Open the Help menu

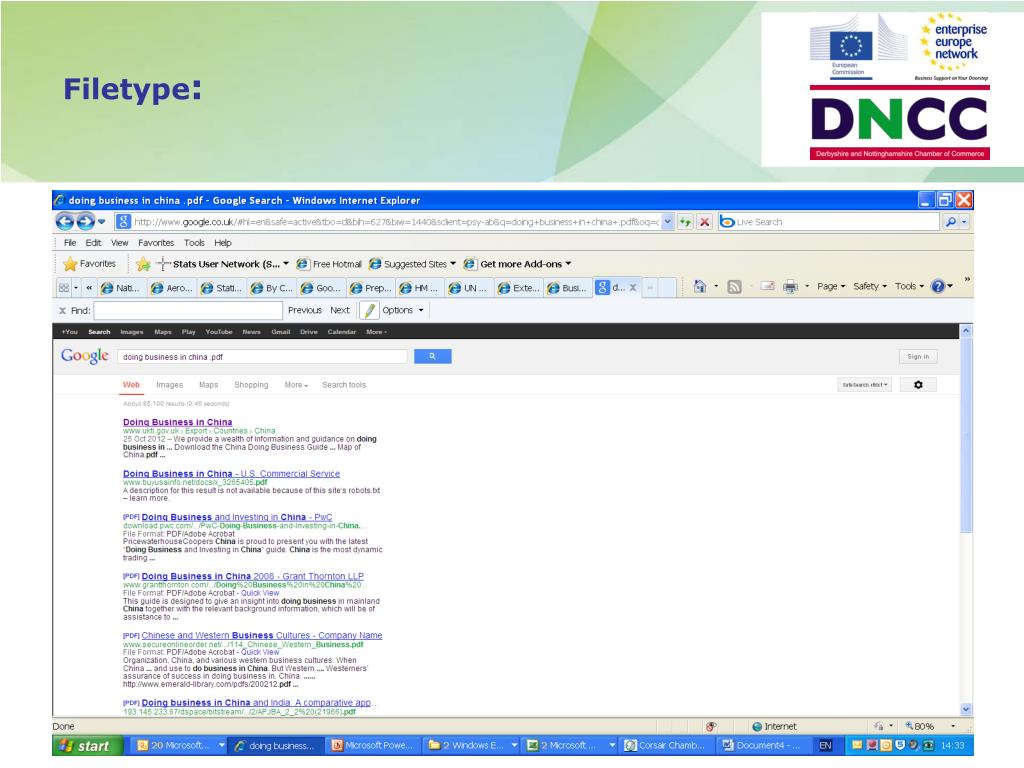coord(223,243)
